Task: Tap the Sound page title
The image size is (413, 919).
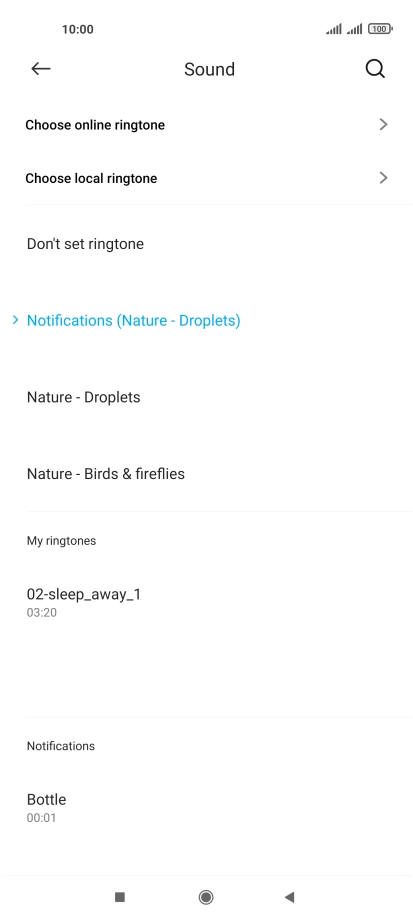Action: pyautogui.click(x=209, y=69)
